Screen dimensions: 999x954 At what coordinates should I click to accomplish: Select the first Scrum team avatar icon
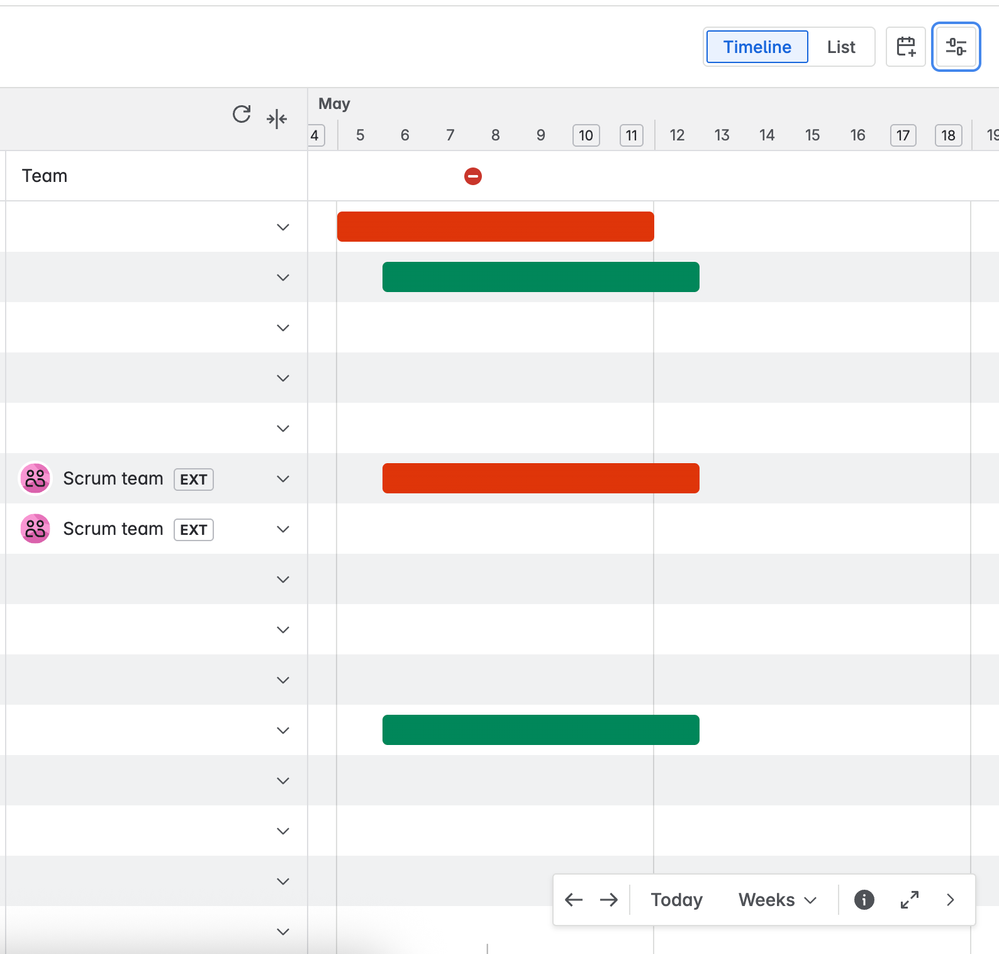(35, 478)
